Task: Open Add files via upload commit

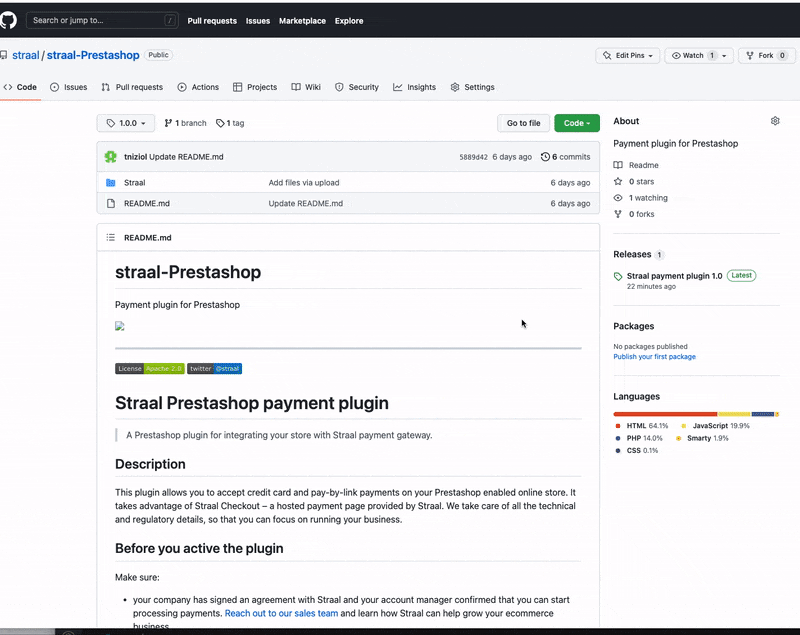Action: tap(304, 183)
